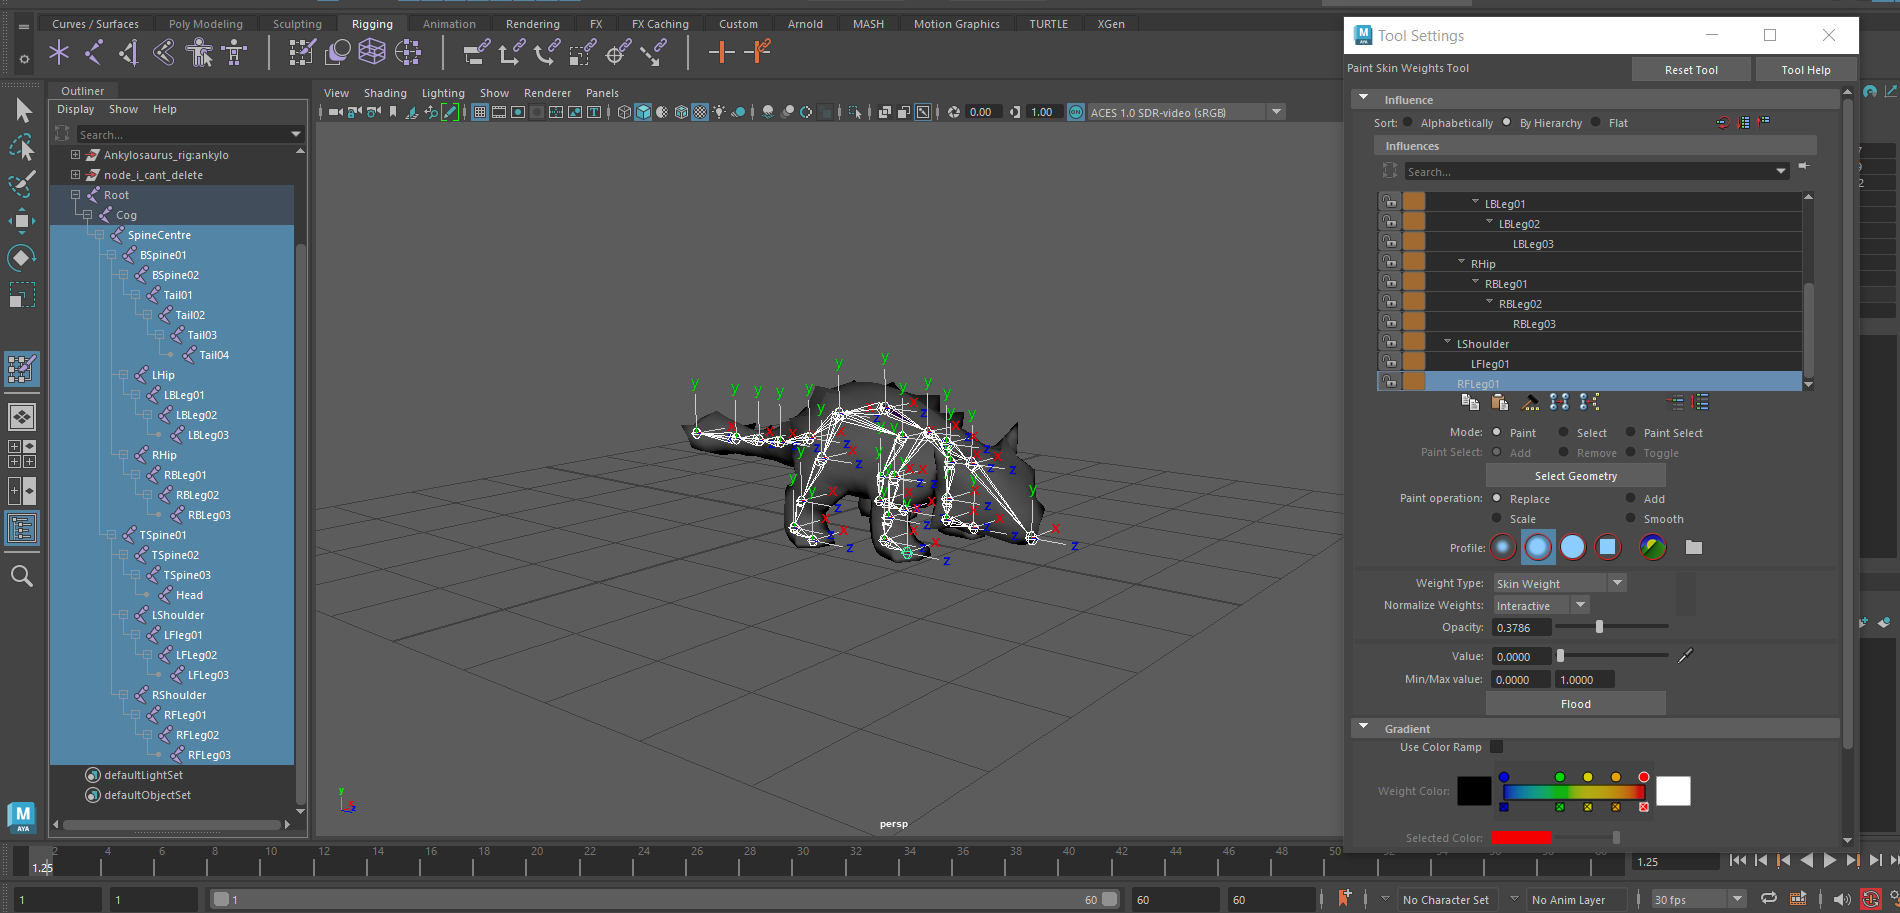Open the Normalize Weights dropdown
1900x913 pixels.
point(1580,604)
